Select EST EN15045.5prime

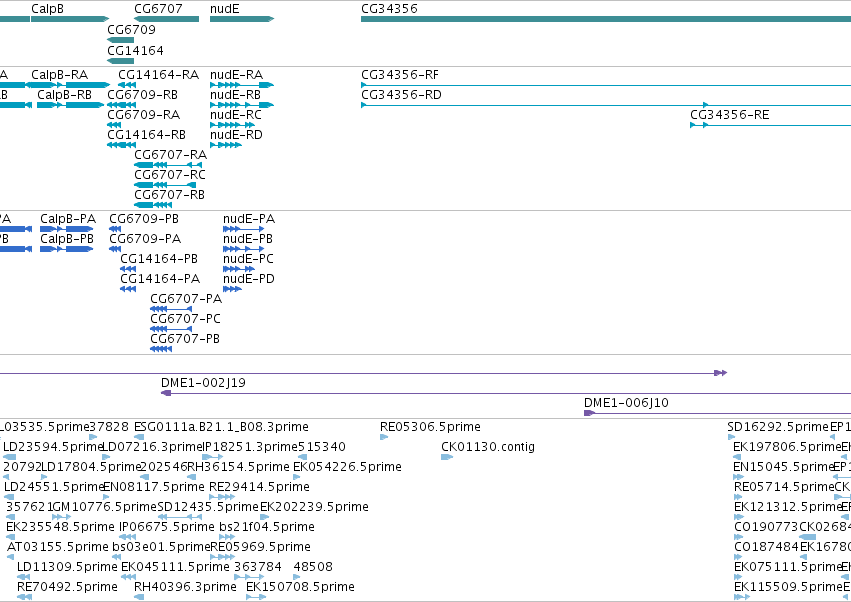click(x=783, y=467)
